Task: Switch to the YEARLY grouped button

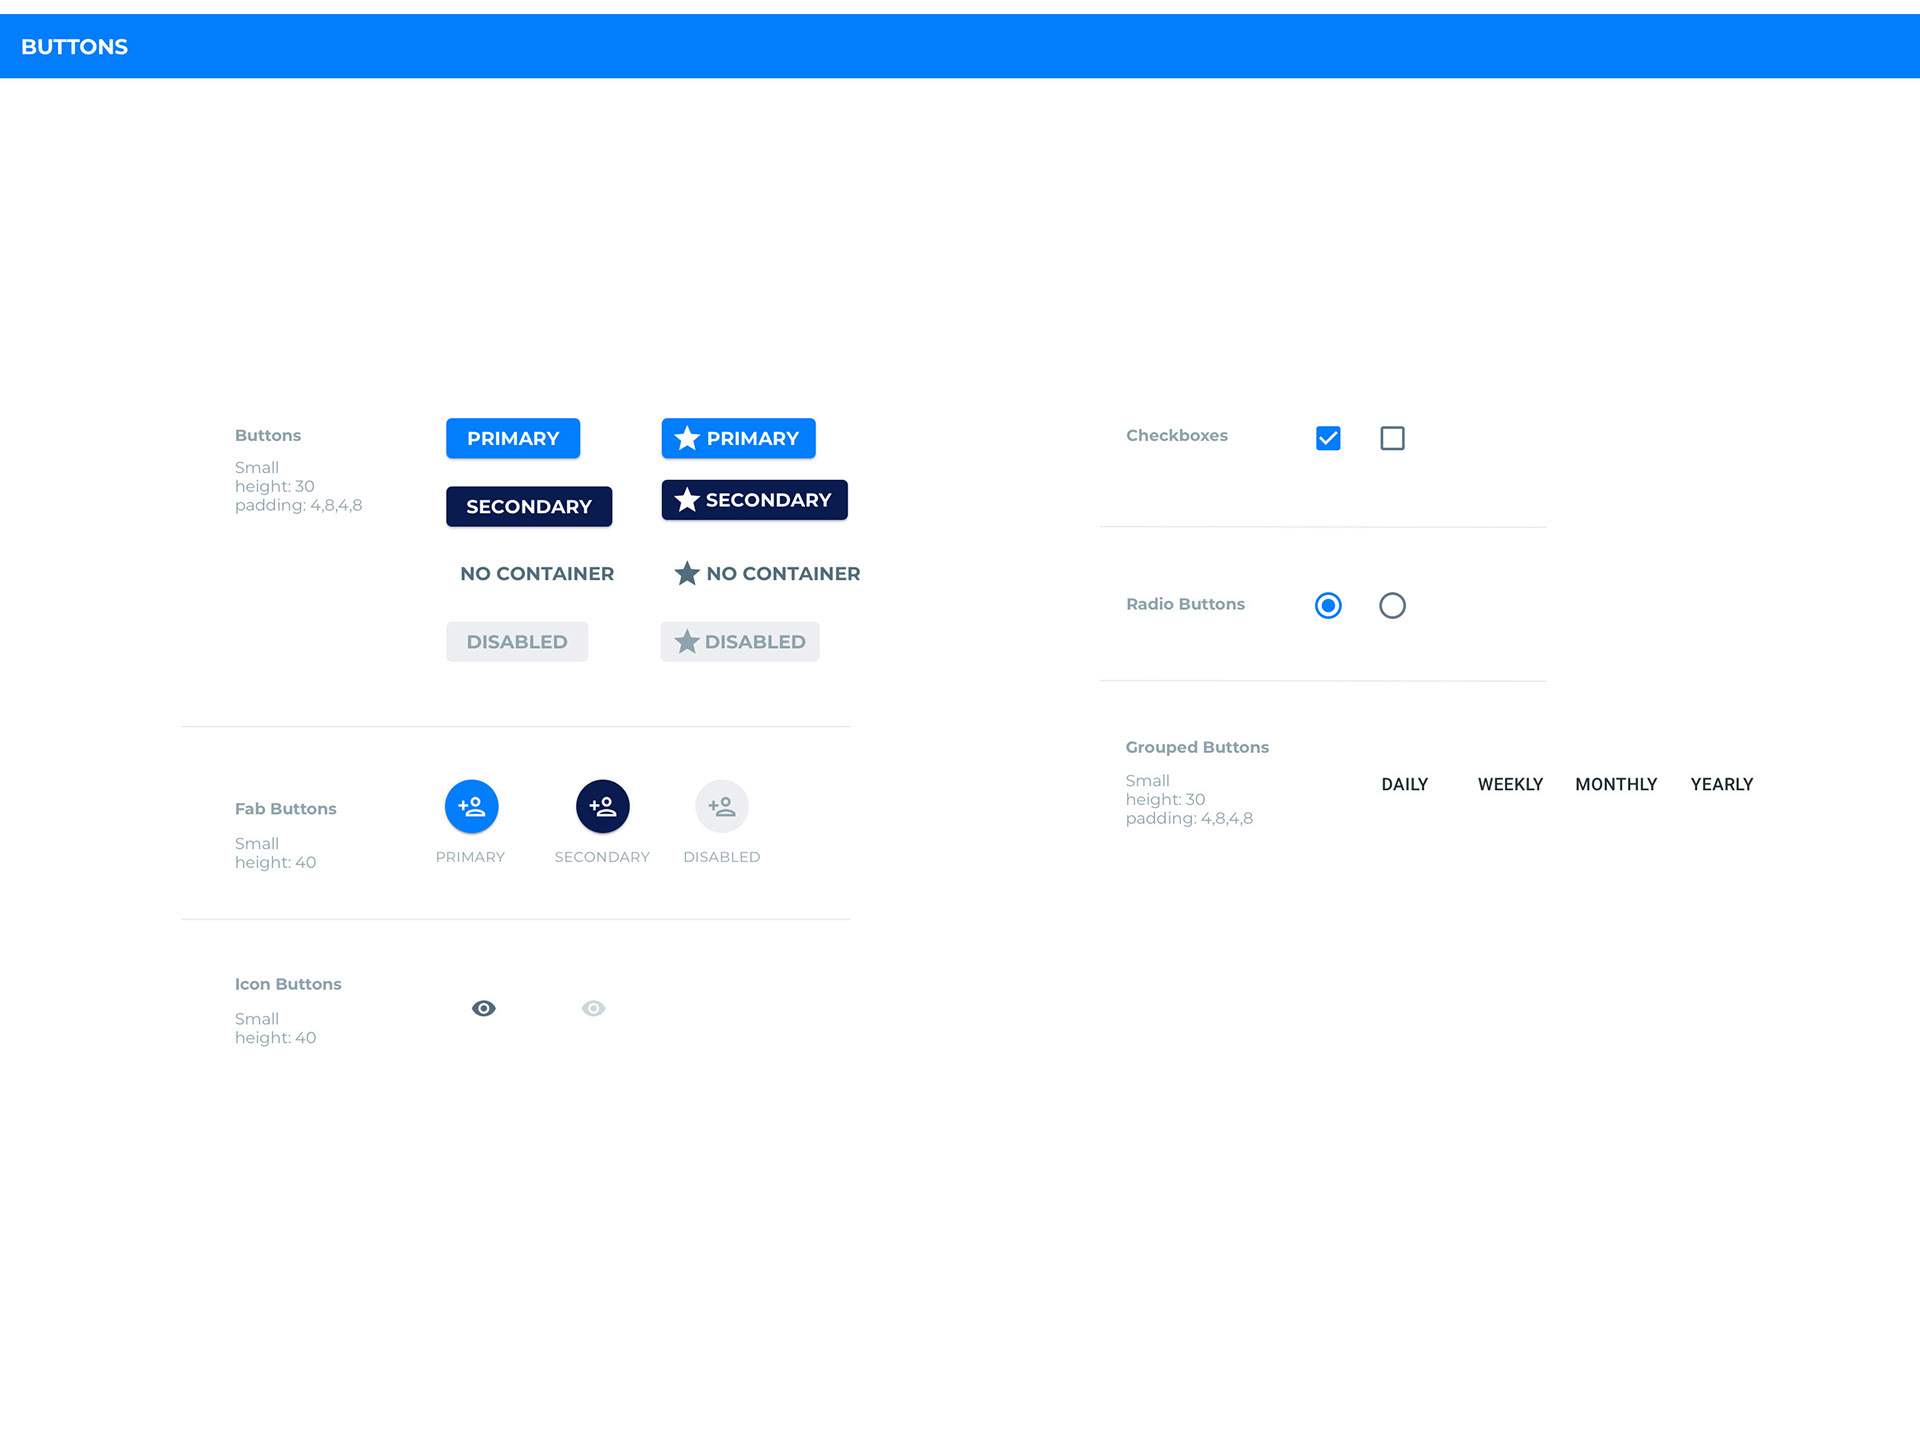Action: (x=1721, y=784)
